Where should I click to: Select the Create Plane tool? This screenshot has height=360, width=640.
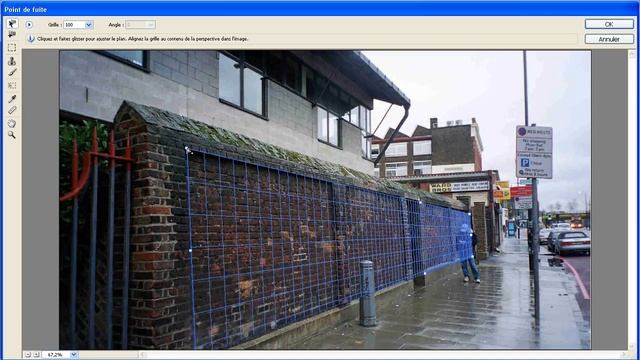pos(12,35)
